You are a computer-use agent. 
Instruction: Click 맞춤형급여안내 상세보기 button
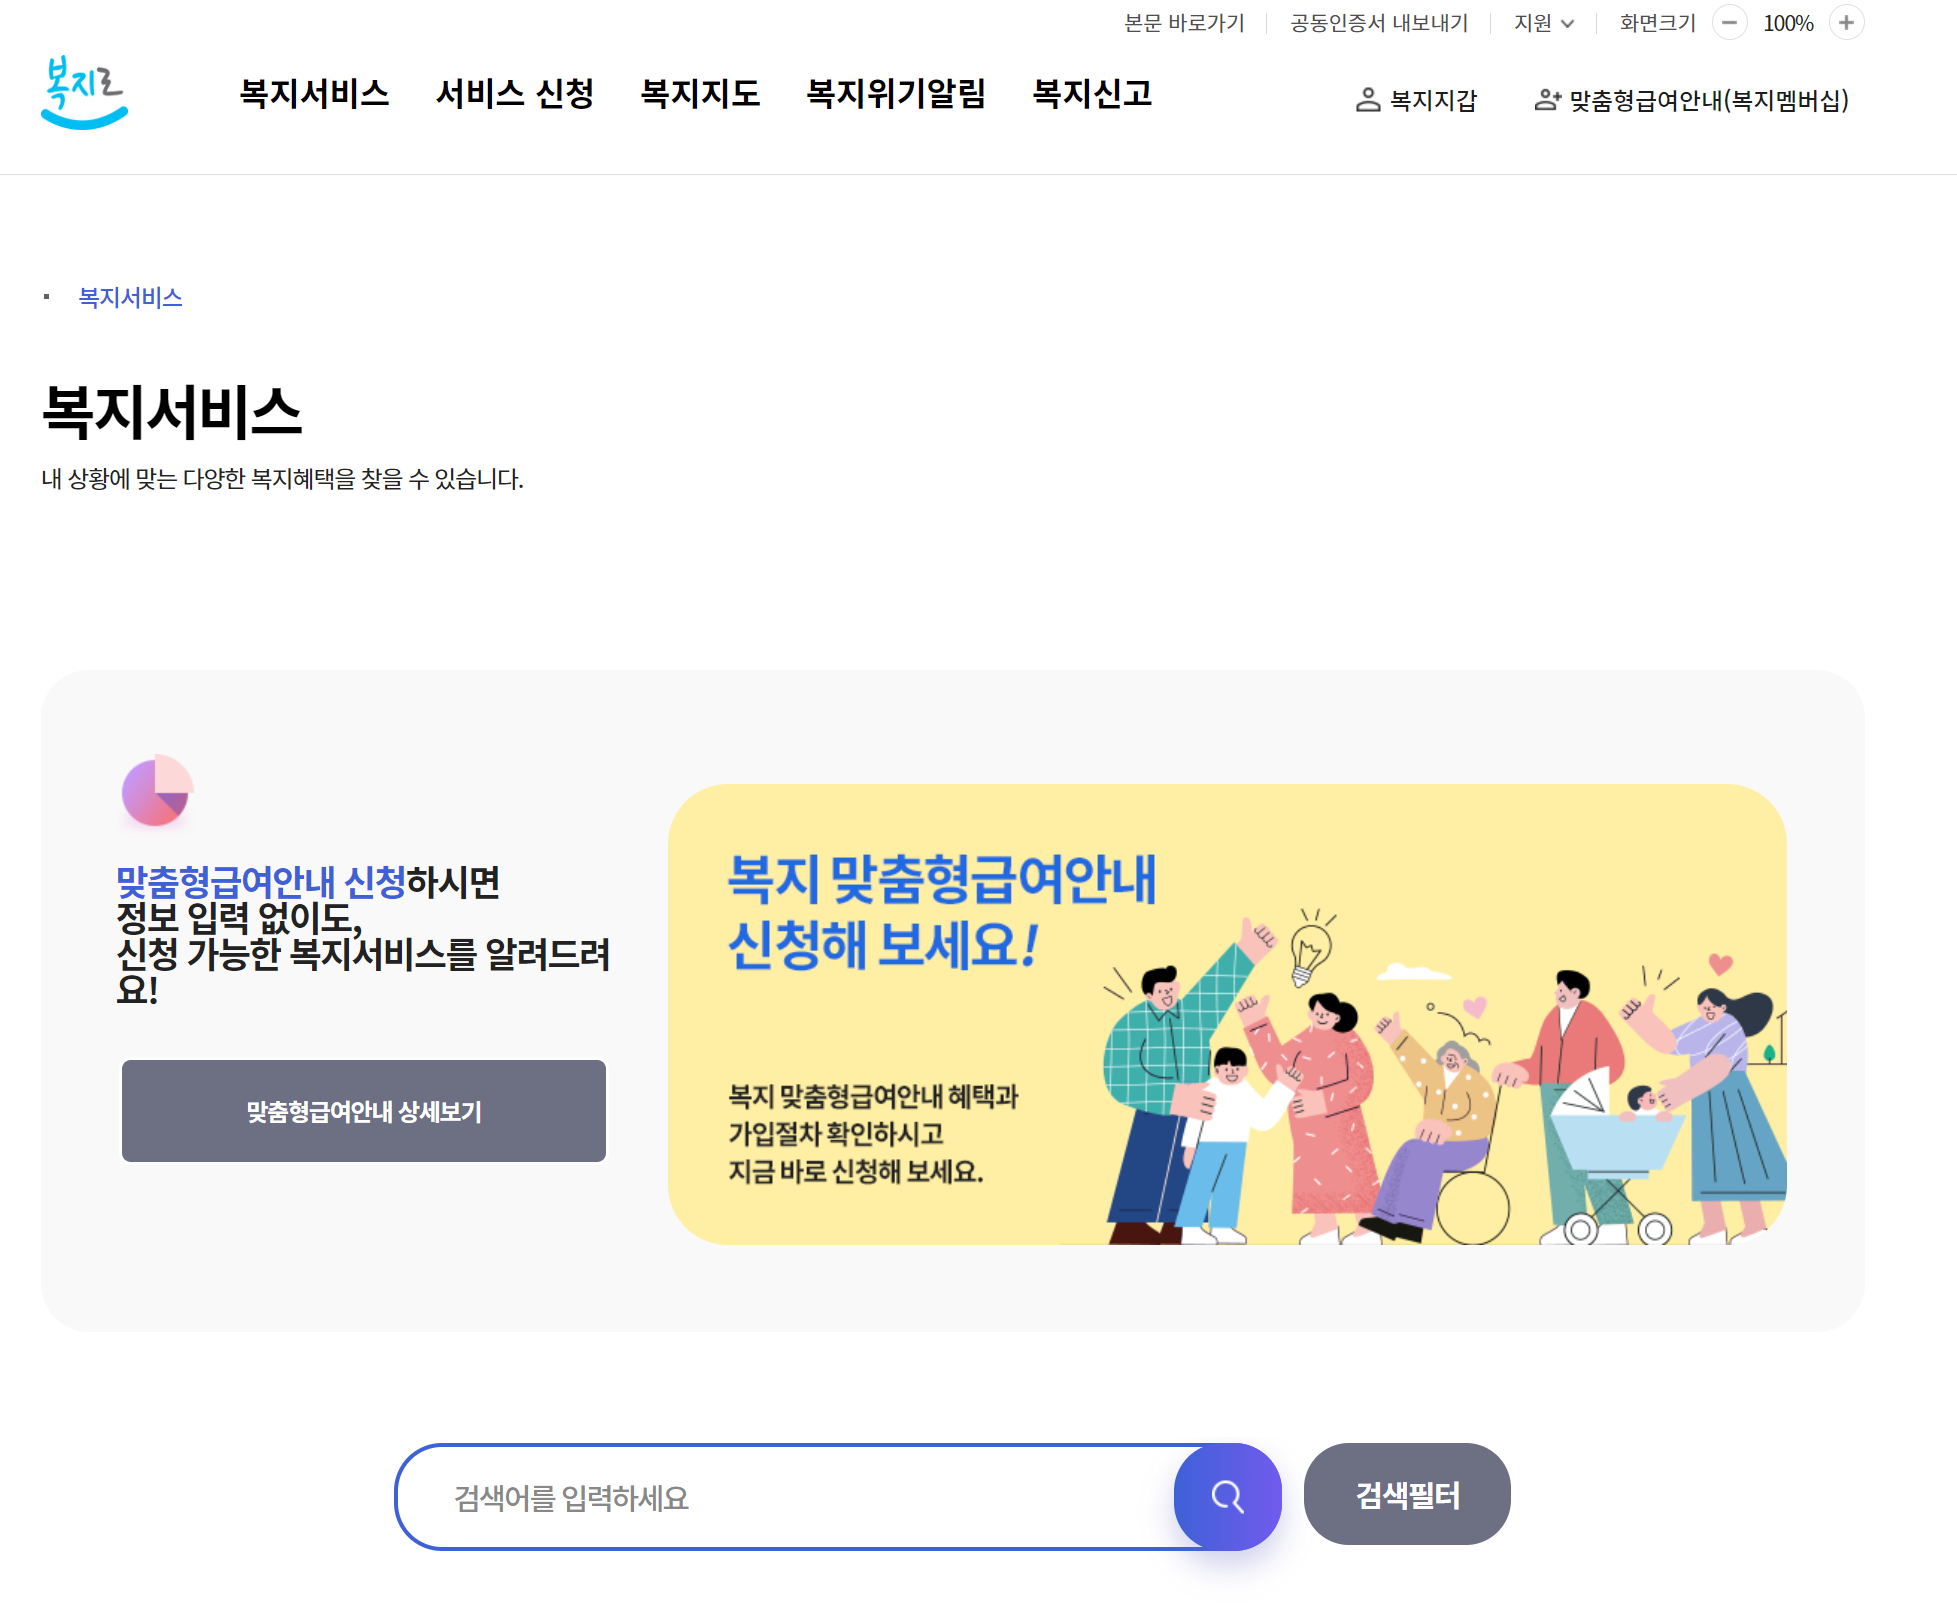364,1111
